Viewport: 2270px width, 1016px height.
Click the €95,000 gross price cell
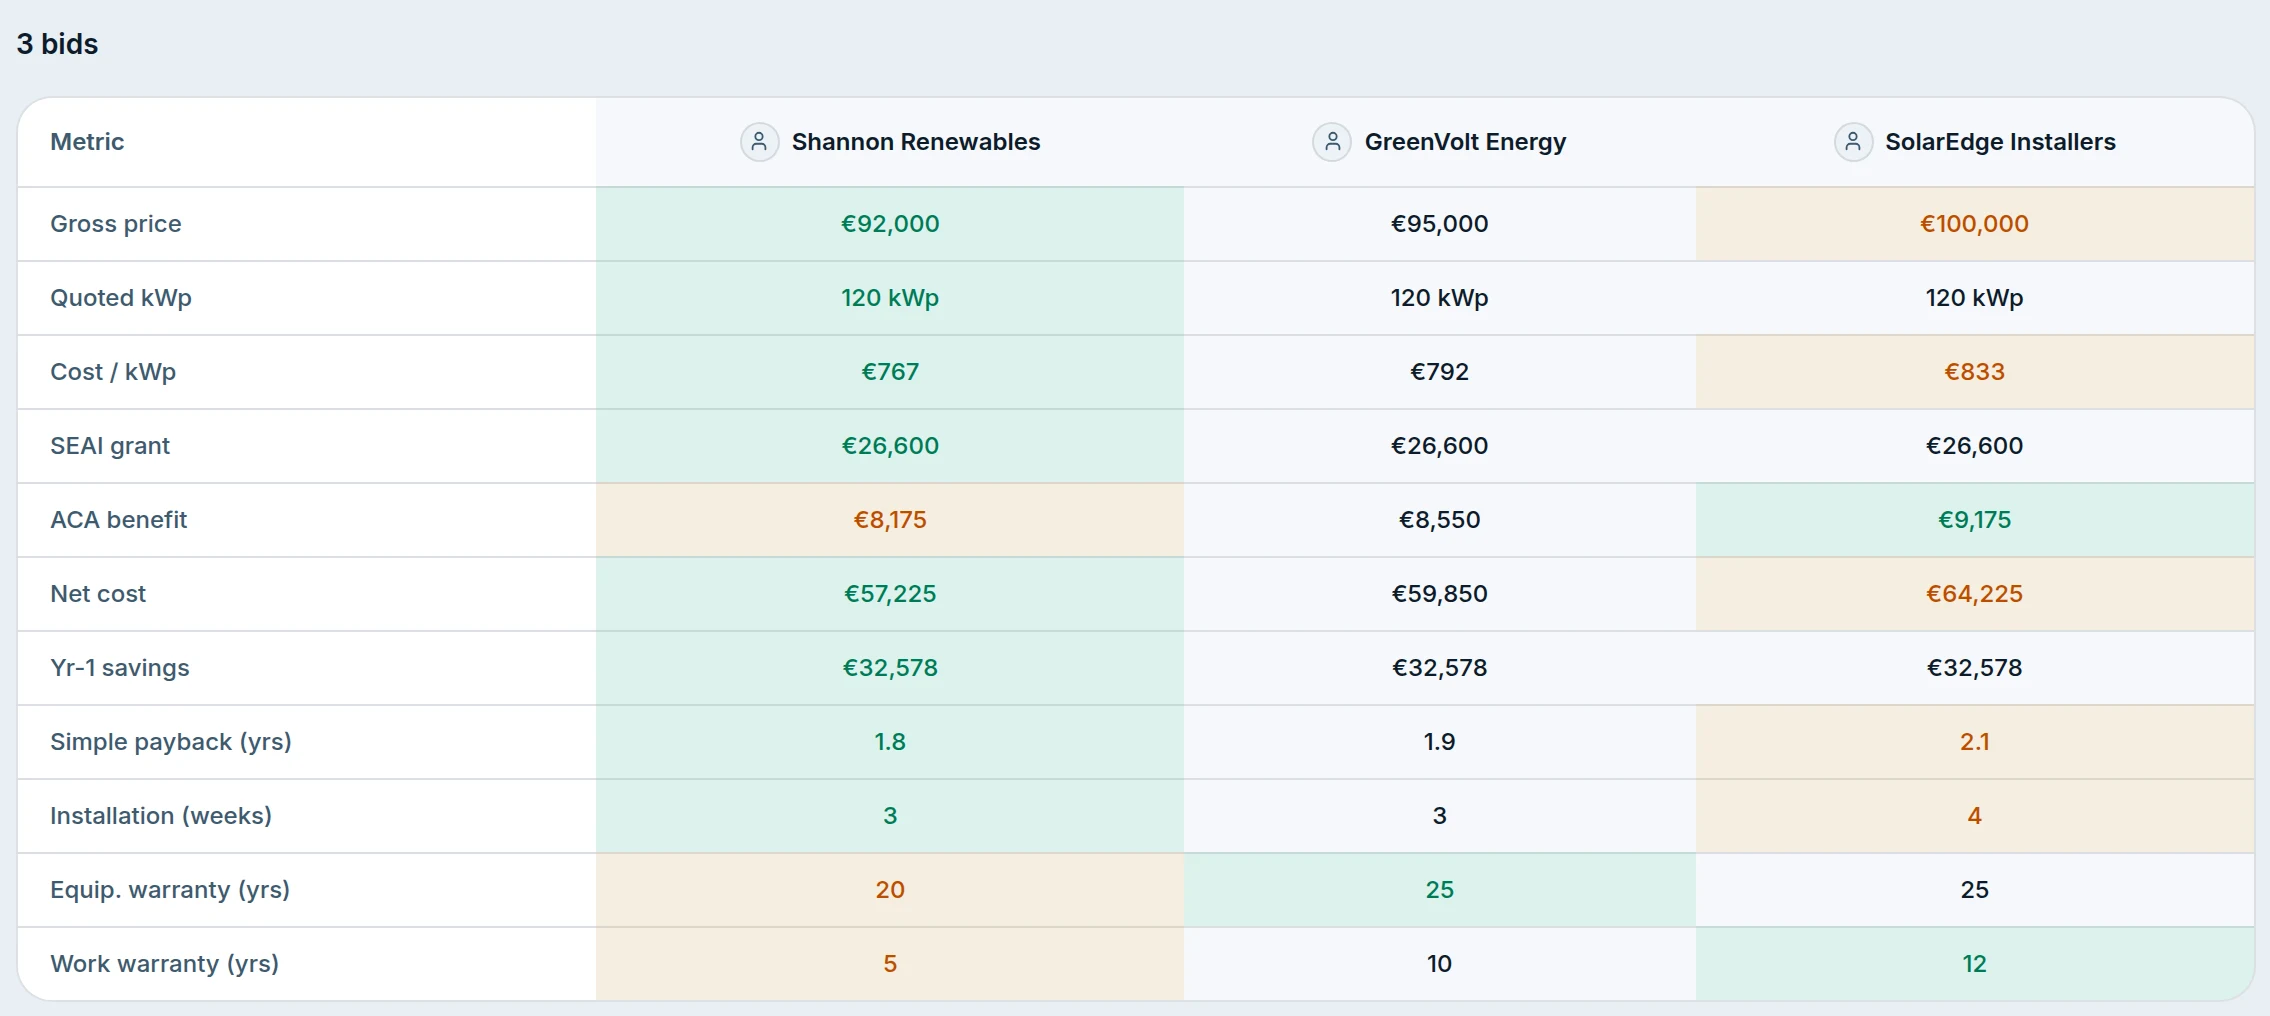1440,224
